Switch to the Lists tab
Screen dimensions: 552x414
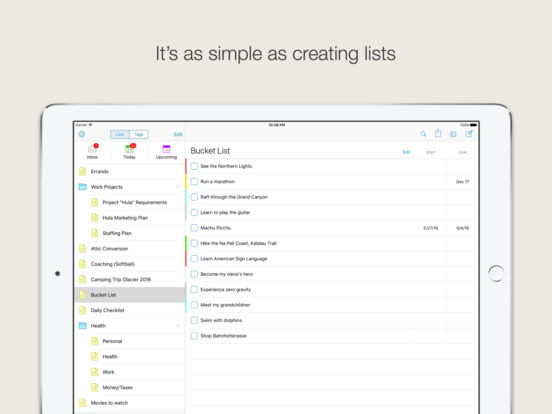click(x=120, y=134)
